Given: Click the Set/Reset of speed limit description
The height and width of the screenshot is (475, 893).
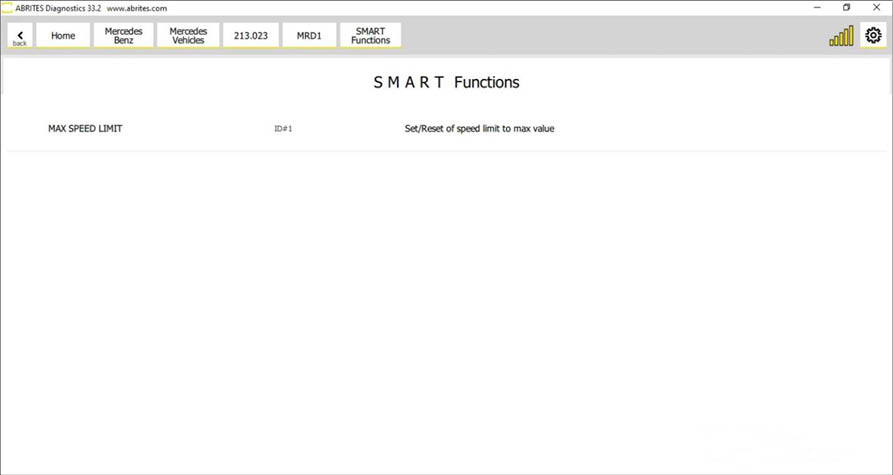Looking at the screenshot, I should 479,129.
